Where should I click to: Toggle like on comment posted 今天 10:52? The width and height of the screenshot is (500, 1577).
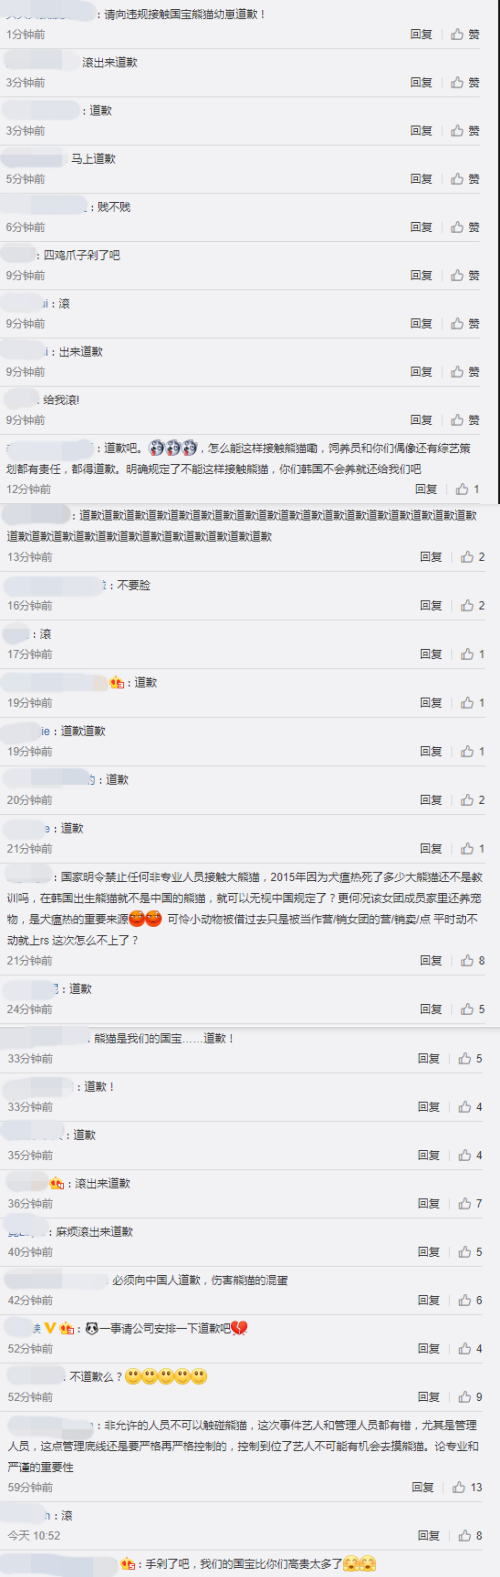click(x=470, y=1535)
